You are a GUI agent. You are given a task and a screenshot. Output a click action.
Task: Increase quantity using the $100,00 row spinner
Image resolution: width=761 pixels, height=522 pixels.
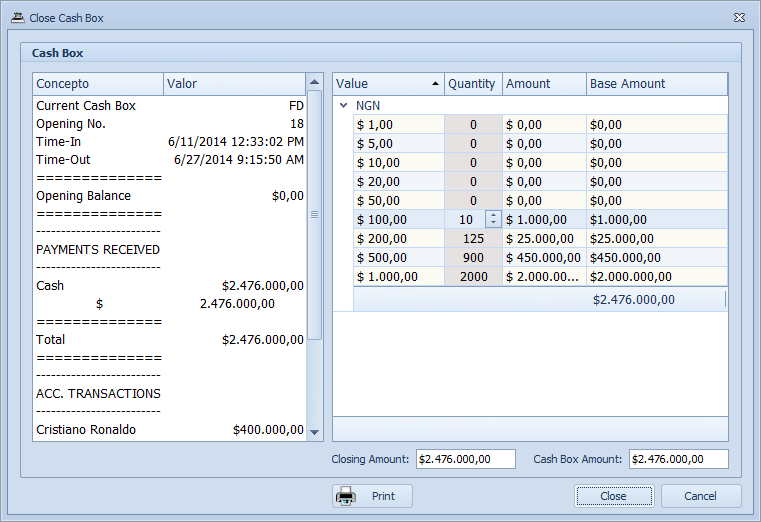pyautogui.click(x=493, y=215)
